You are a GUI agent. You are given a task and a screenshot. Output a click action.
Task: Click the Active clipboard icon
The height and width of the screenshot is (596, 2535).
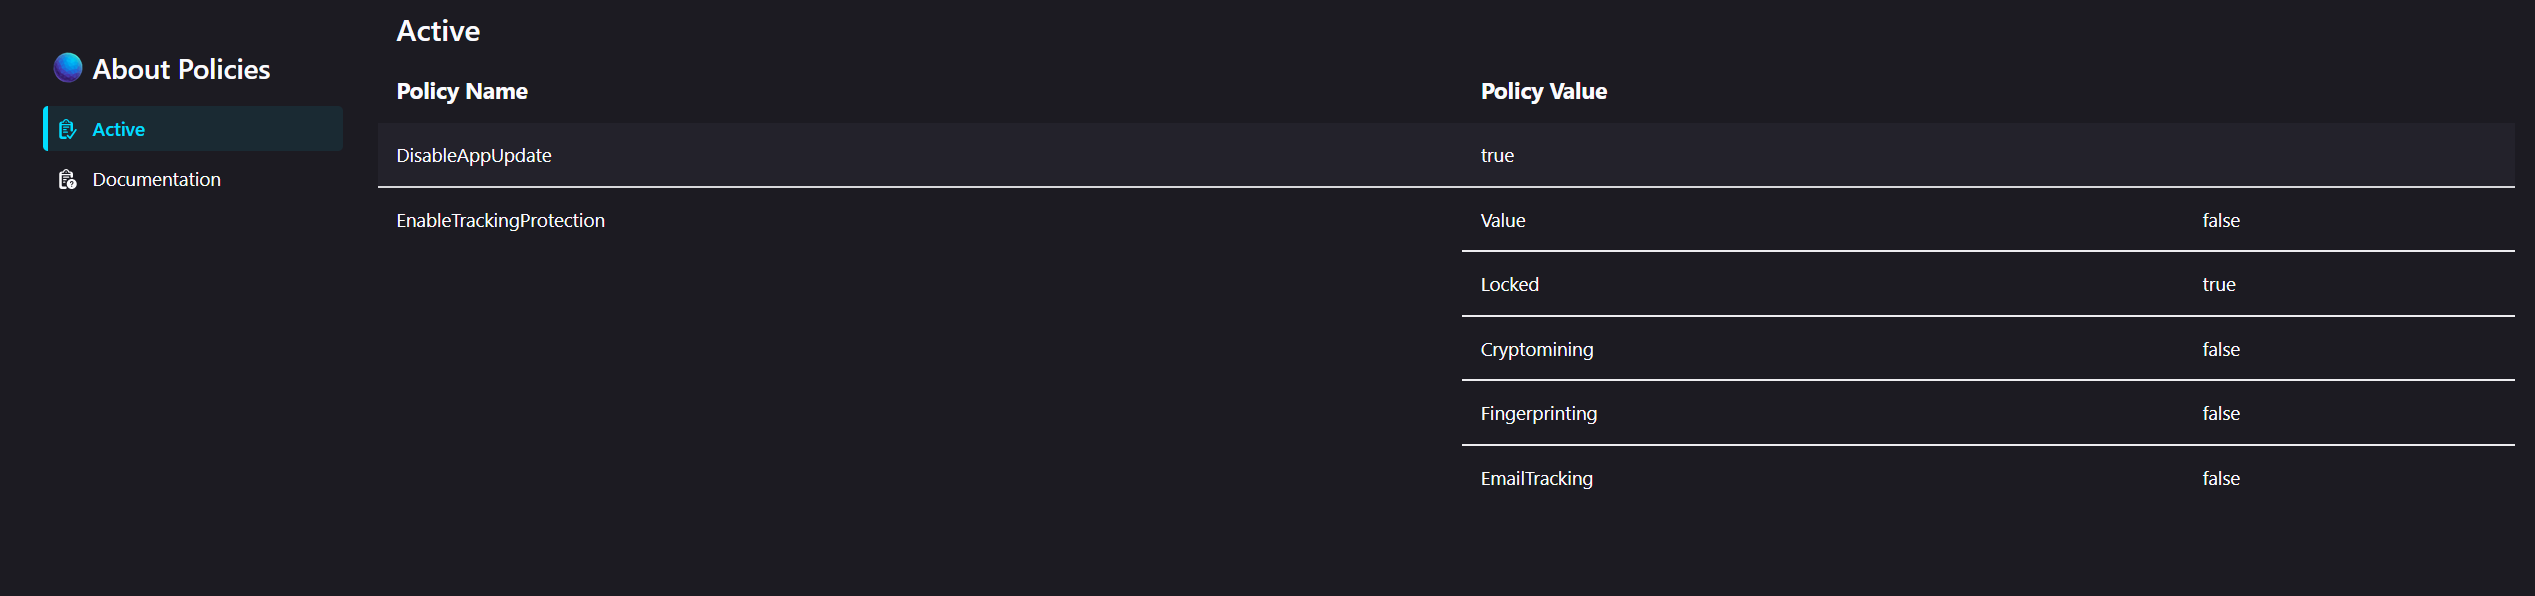(67, 129)
